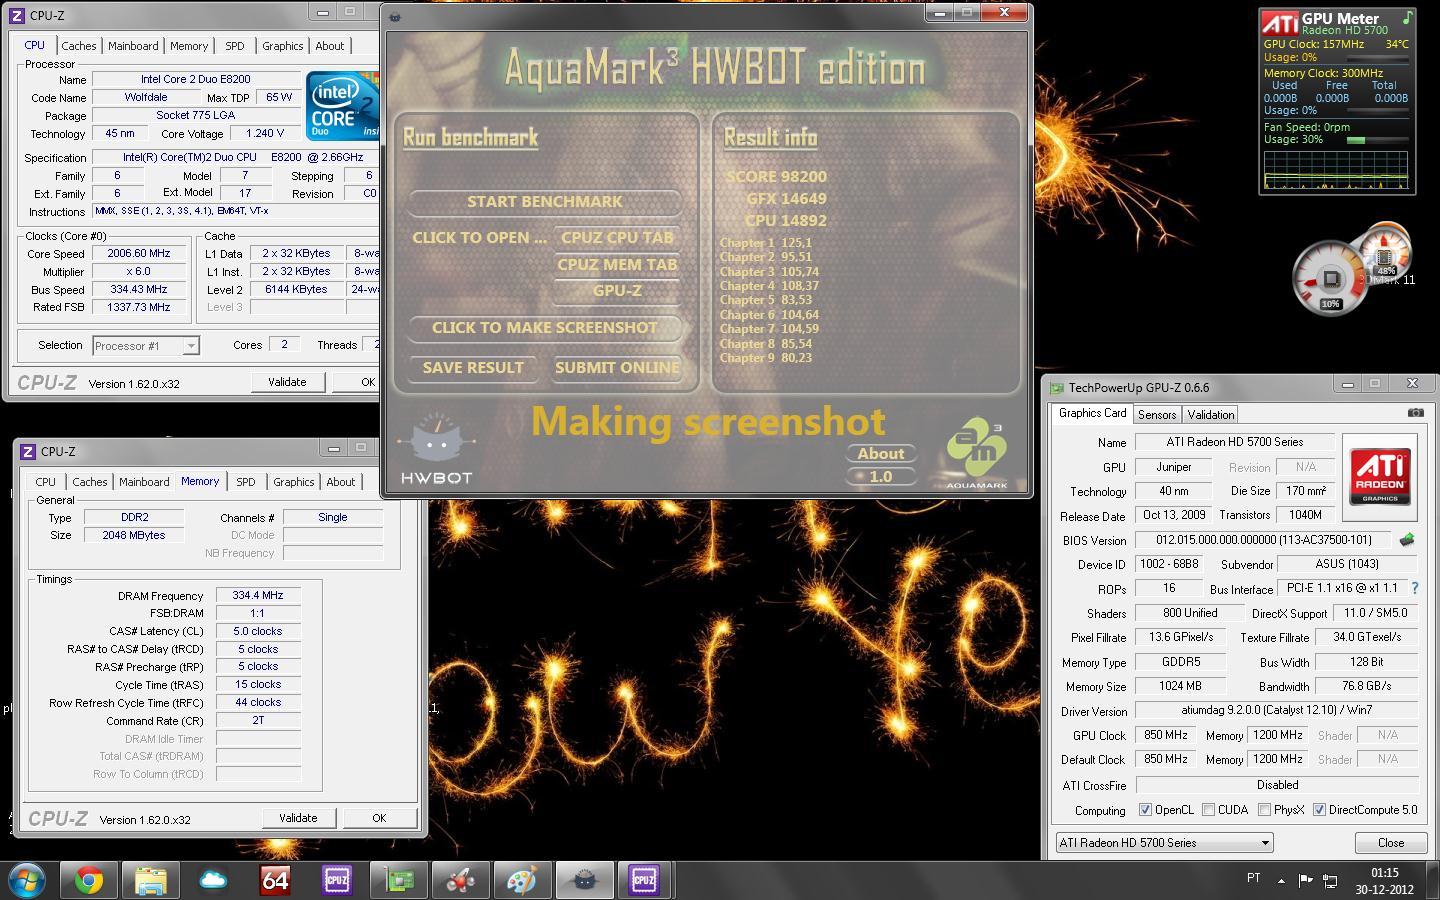Toggle the OpenCL checkbox in GPU-Z
Image resolution: width=1440 pixels, height=900 pixels.
(x=1145, y=810)
